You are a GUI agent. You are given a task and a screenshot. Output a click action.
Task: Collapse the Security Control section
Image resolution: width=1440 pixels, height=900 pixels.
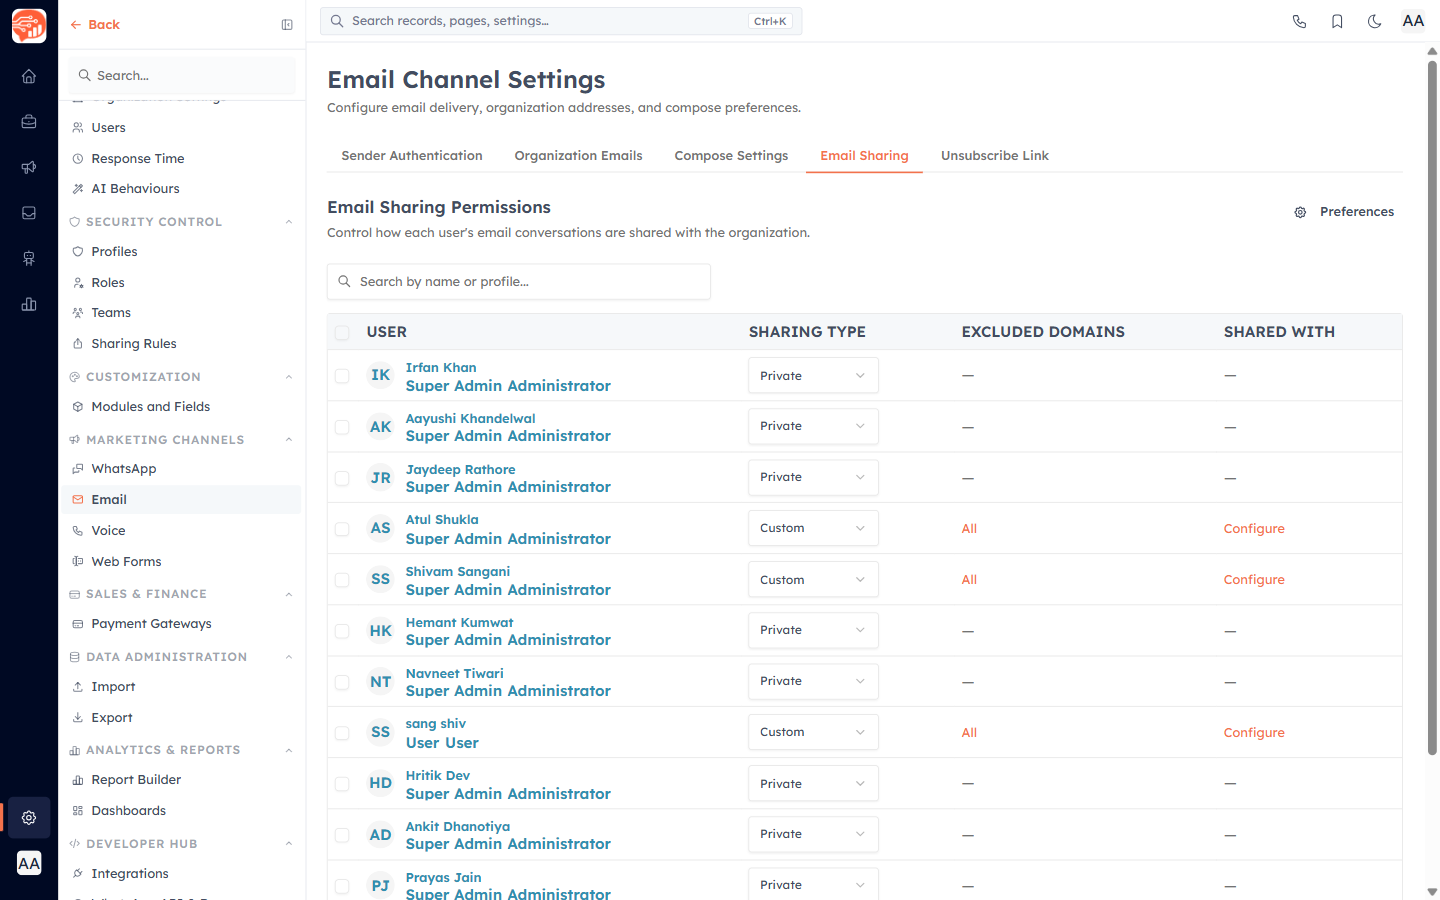[x=289, y=222]
